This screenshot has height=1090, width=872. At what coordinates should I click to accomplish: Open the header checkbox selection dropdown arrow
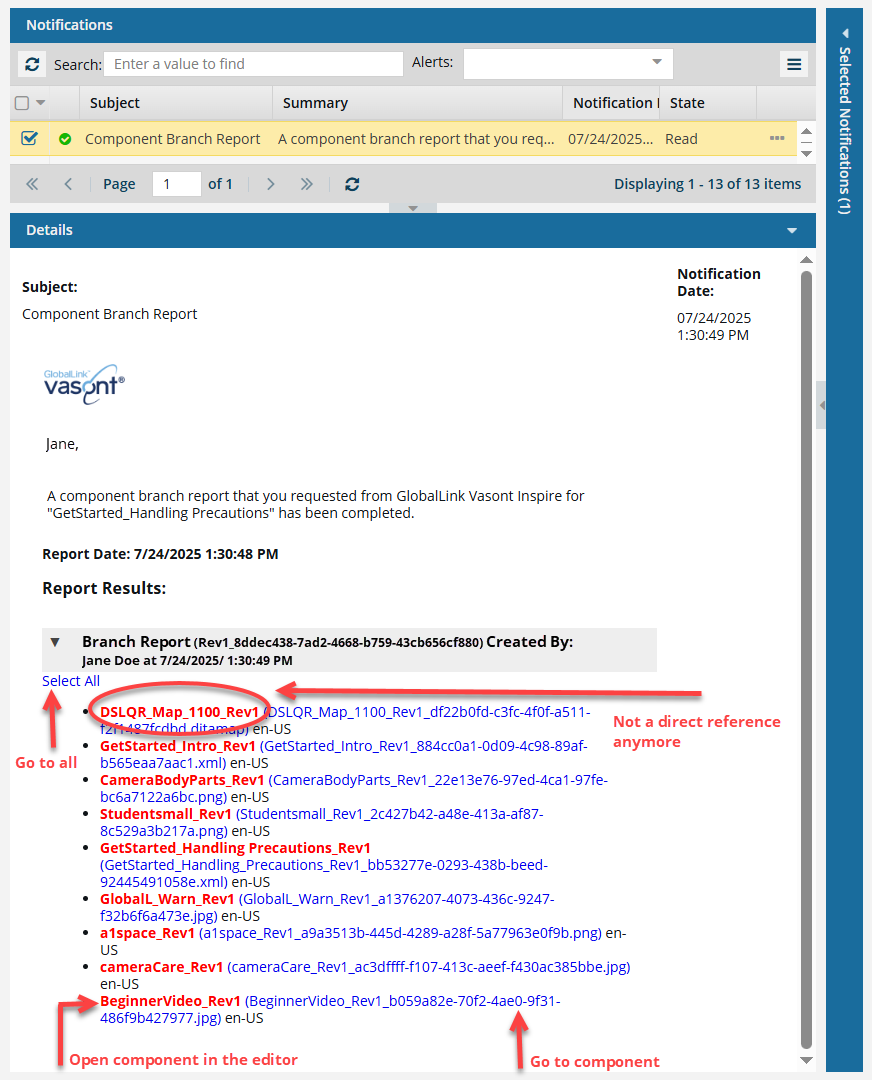point(41,103)
